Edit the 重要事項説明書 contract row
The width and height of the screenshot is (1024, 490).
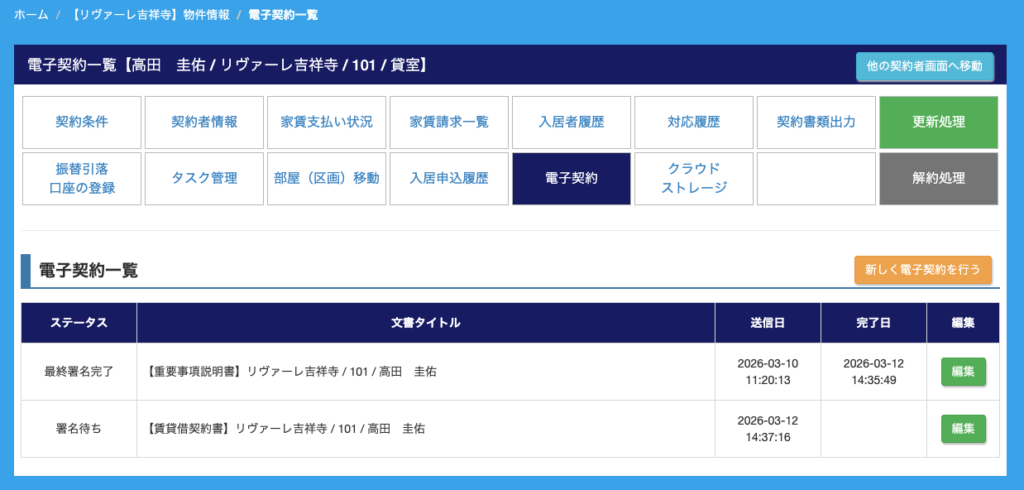coord(963,371)
